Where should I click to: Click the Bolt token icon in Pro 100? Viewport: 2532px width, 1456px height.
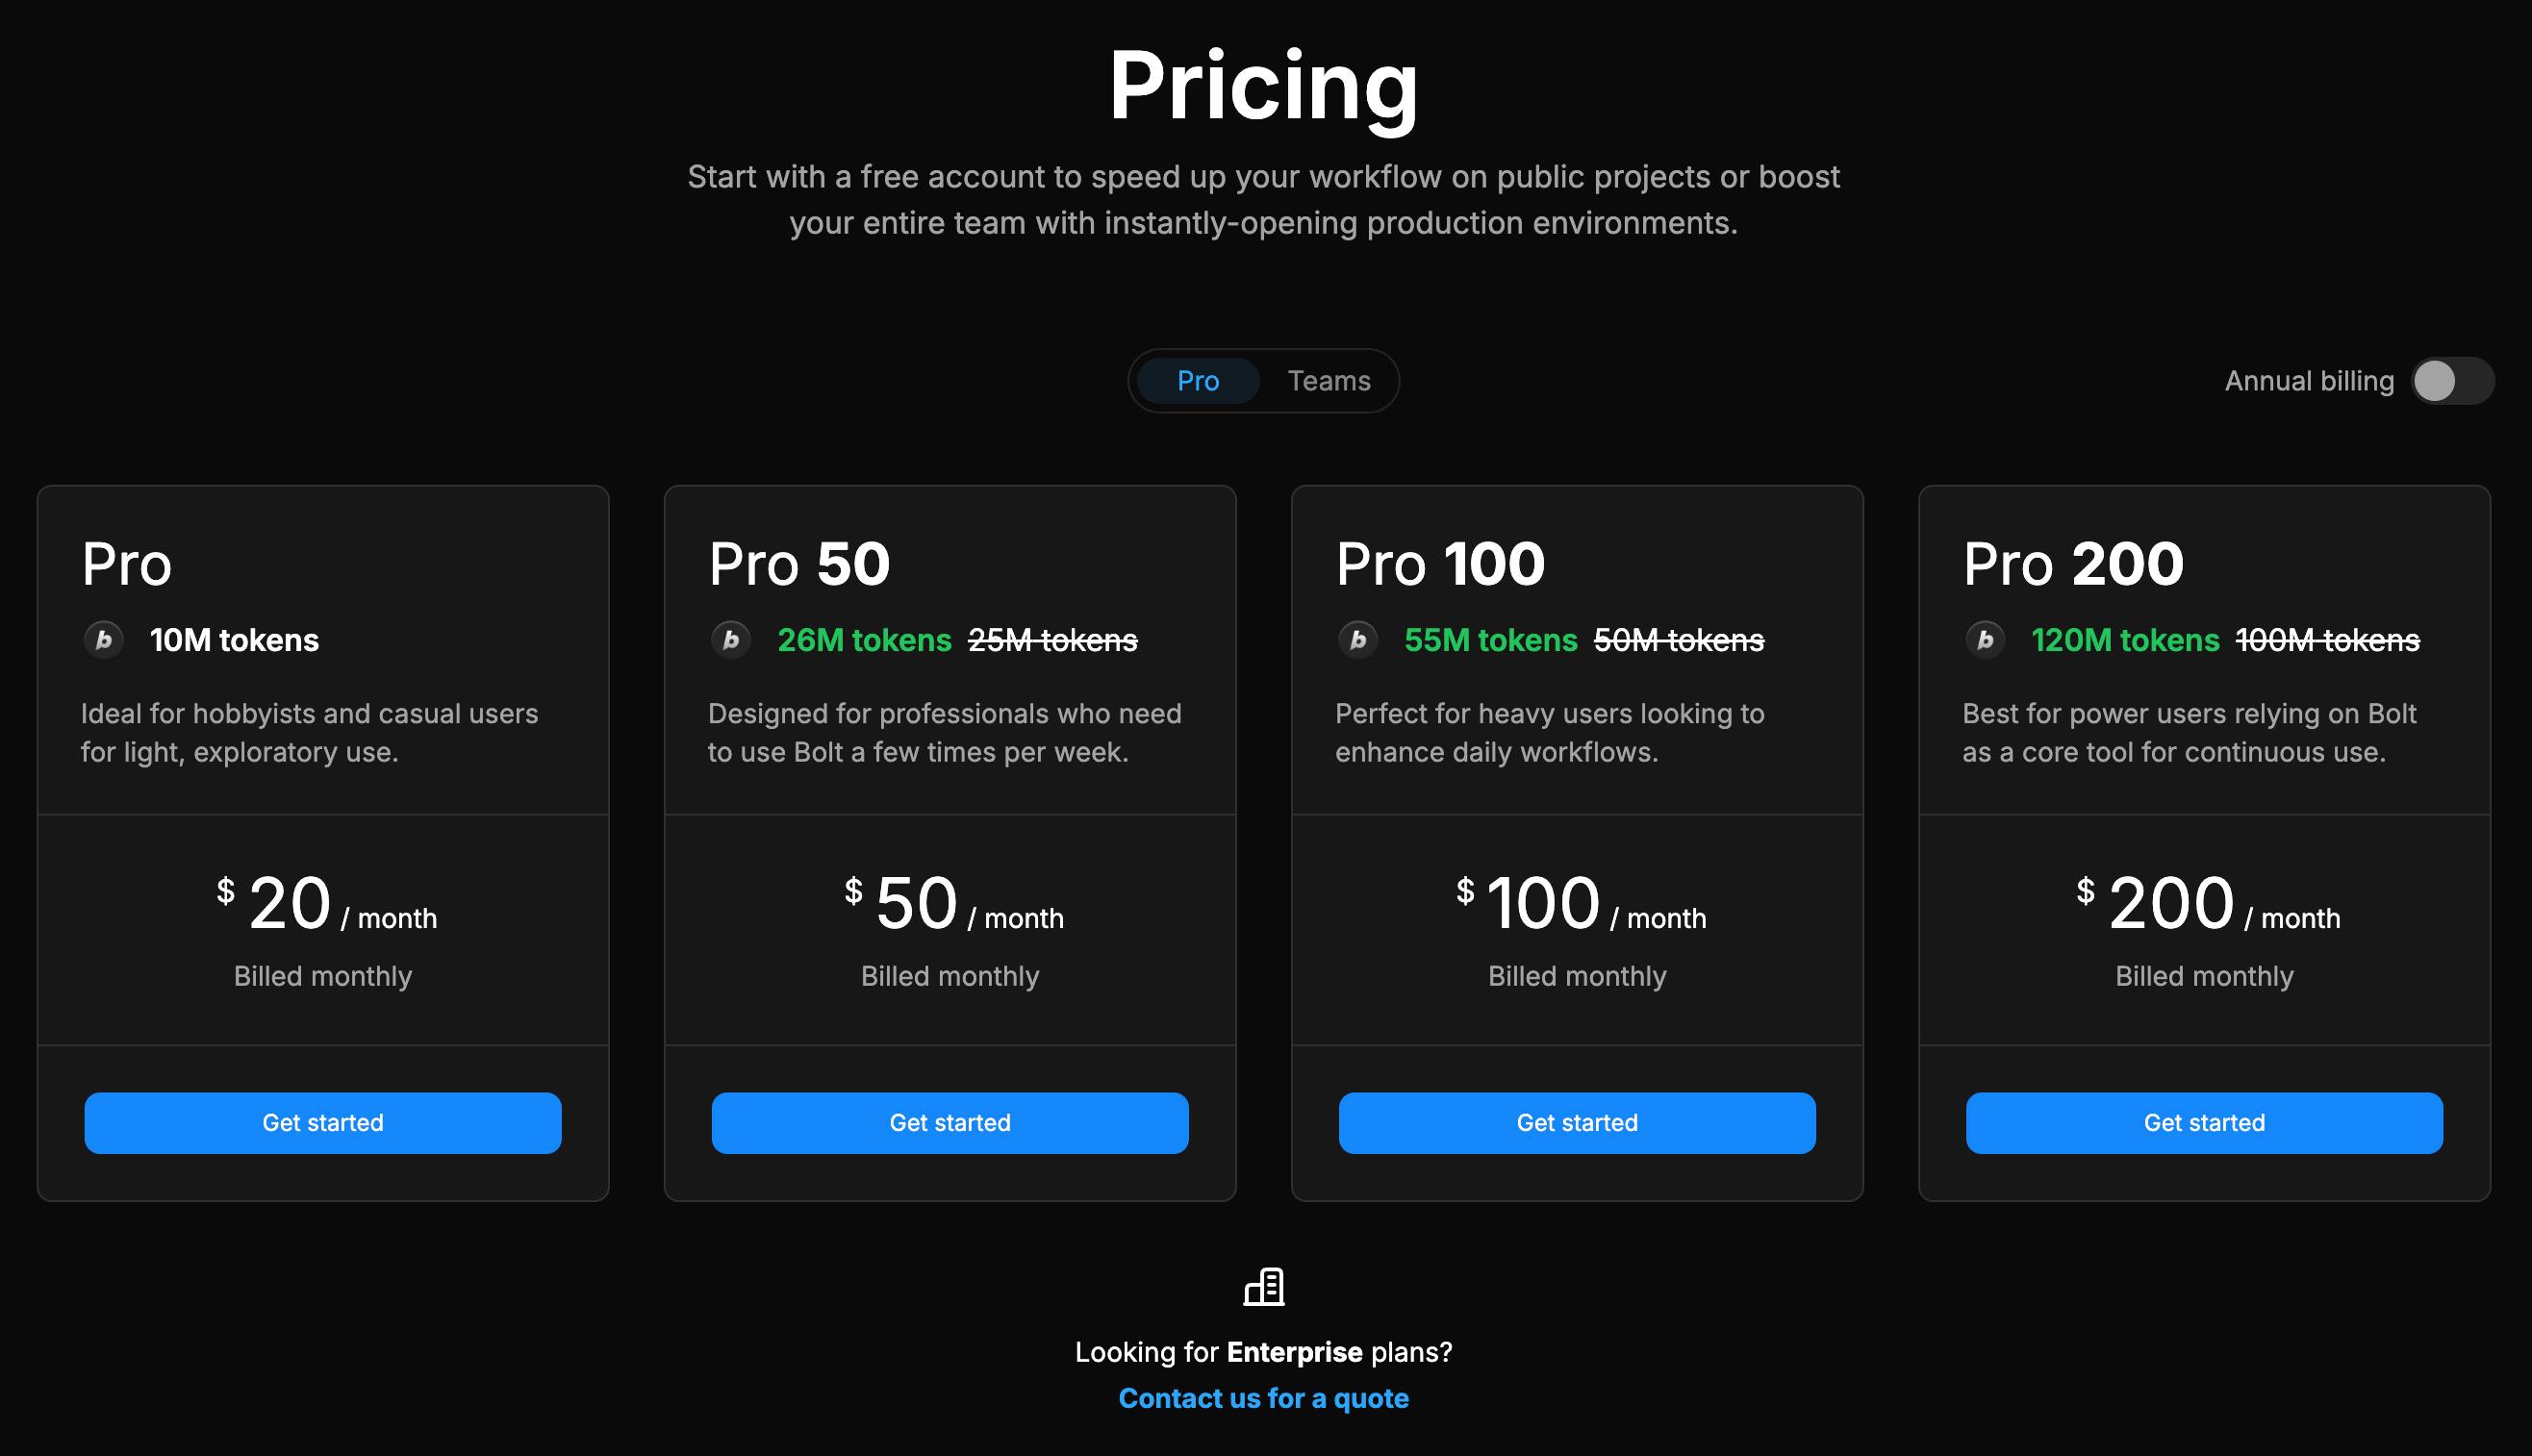(1358, 640)
